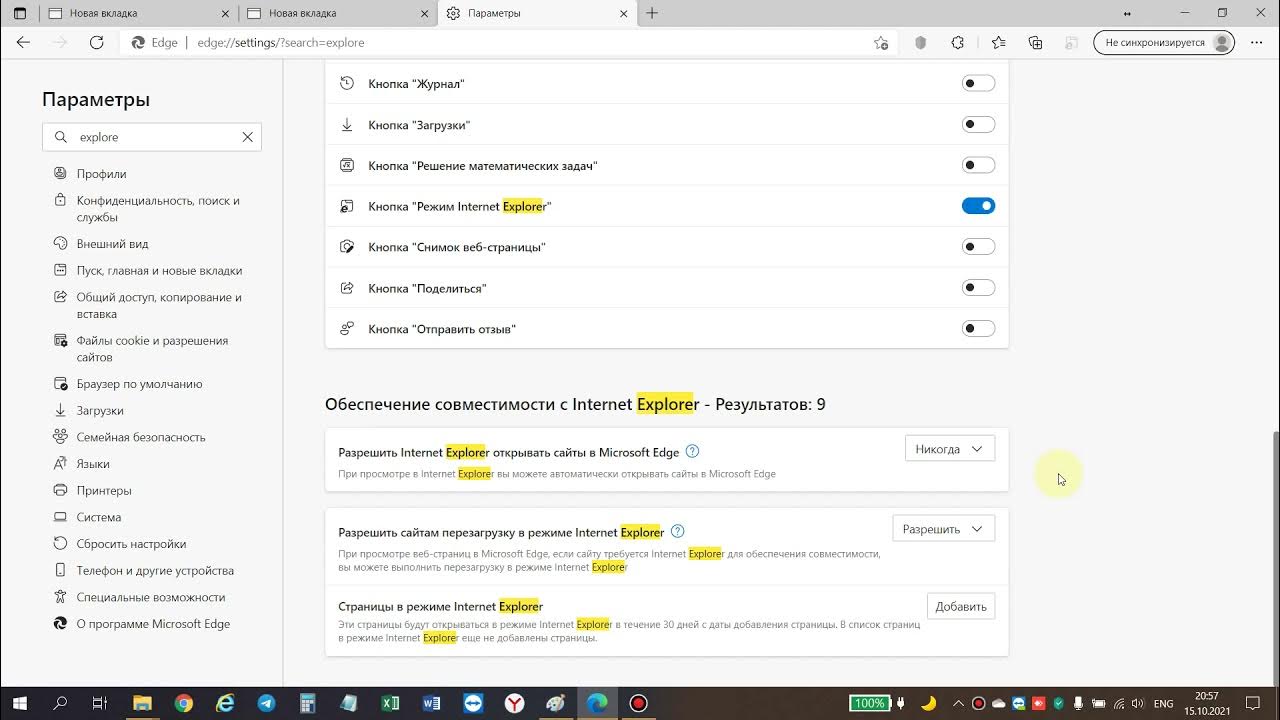Open Языки settings section
Image resolution: width=1280 pixels, height=720 pixels.
[93, 464]
